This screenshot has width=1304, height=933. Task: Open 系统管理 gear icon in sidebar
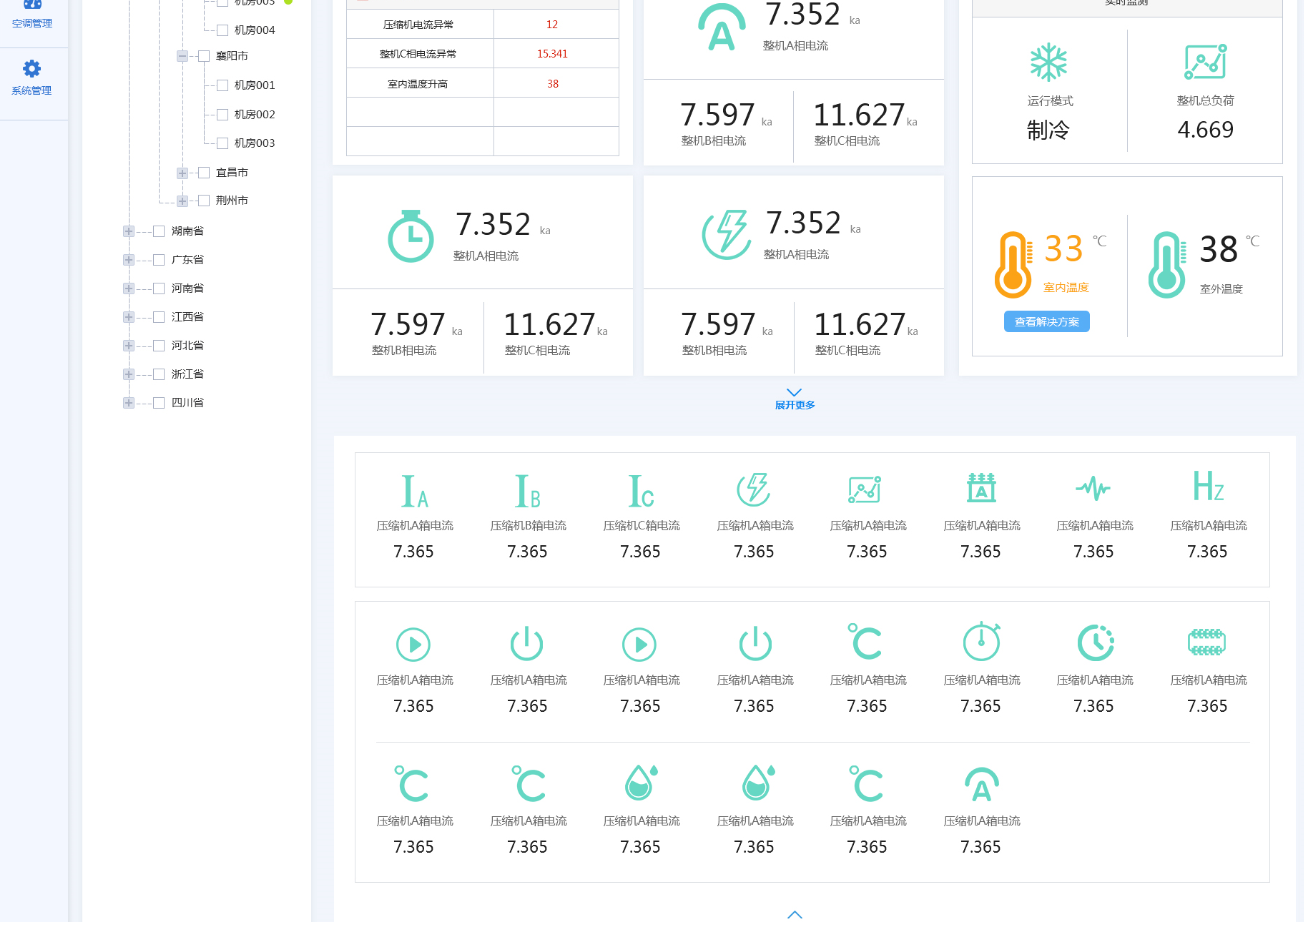point(32,69)
